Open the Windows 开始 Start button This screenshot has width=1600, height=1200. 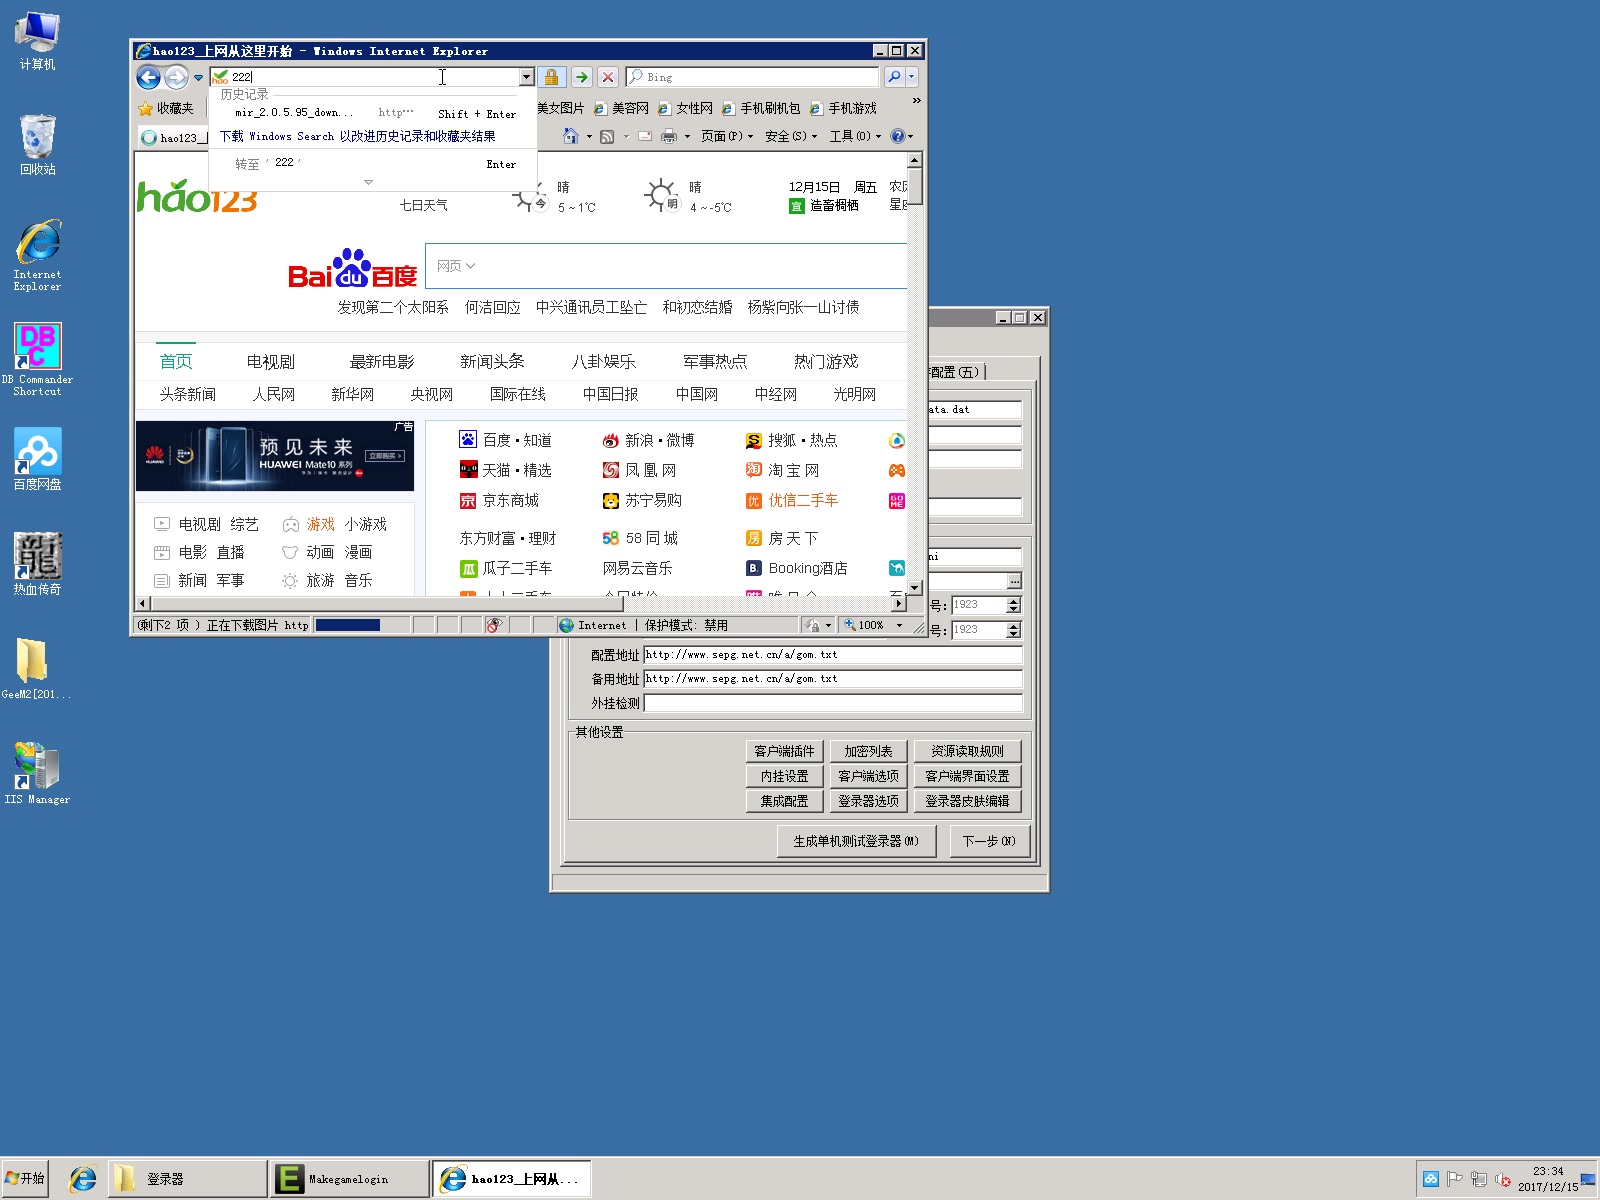click(25, 1178)
